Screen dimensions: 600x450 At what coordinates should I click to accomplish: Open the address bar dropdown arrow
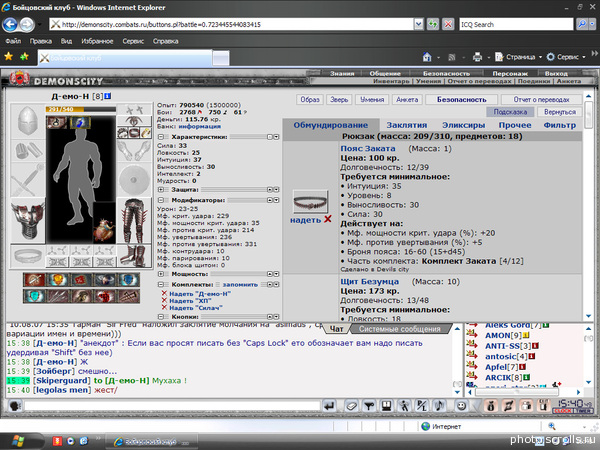[419, 24]
